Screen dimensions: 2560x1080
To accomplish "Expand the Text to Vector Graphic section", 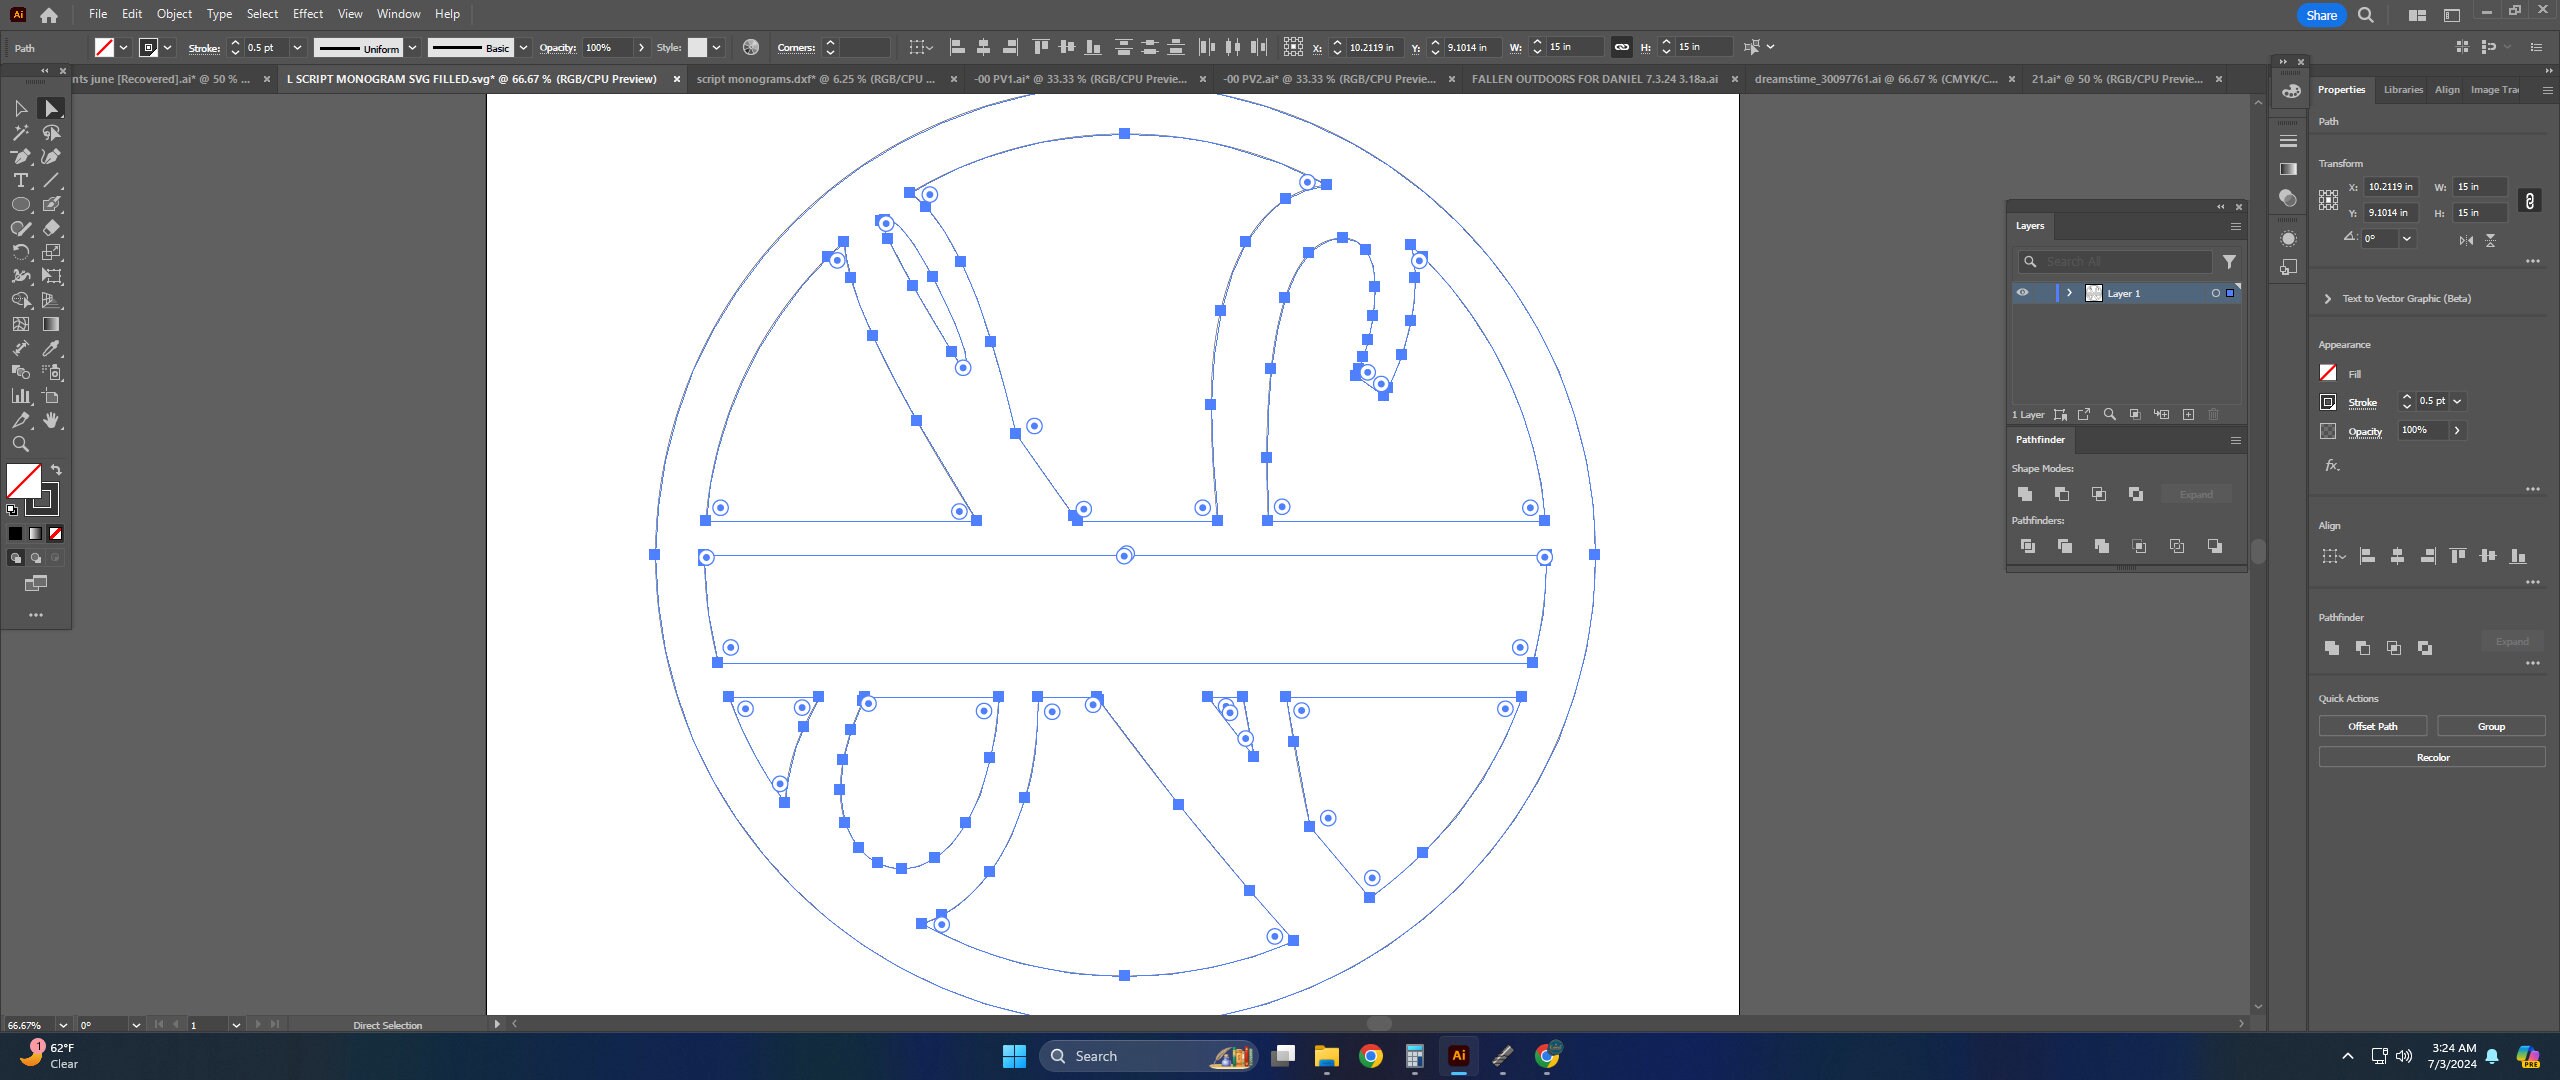I will [2328, 298].
